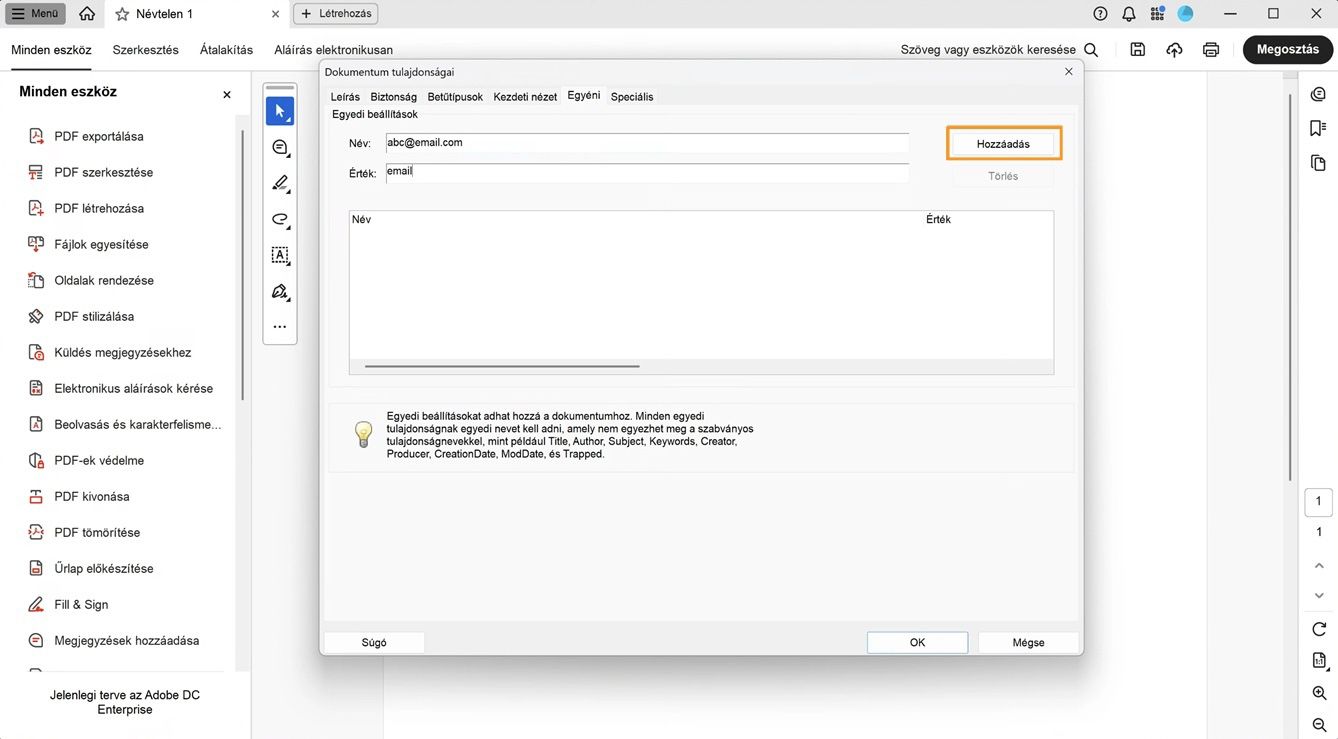This screenshot has width=1338, height=739.
Task: Go to previous page chevron up
Action: click(1319, 566)
